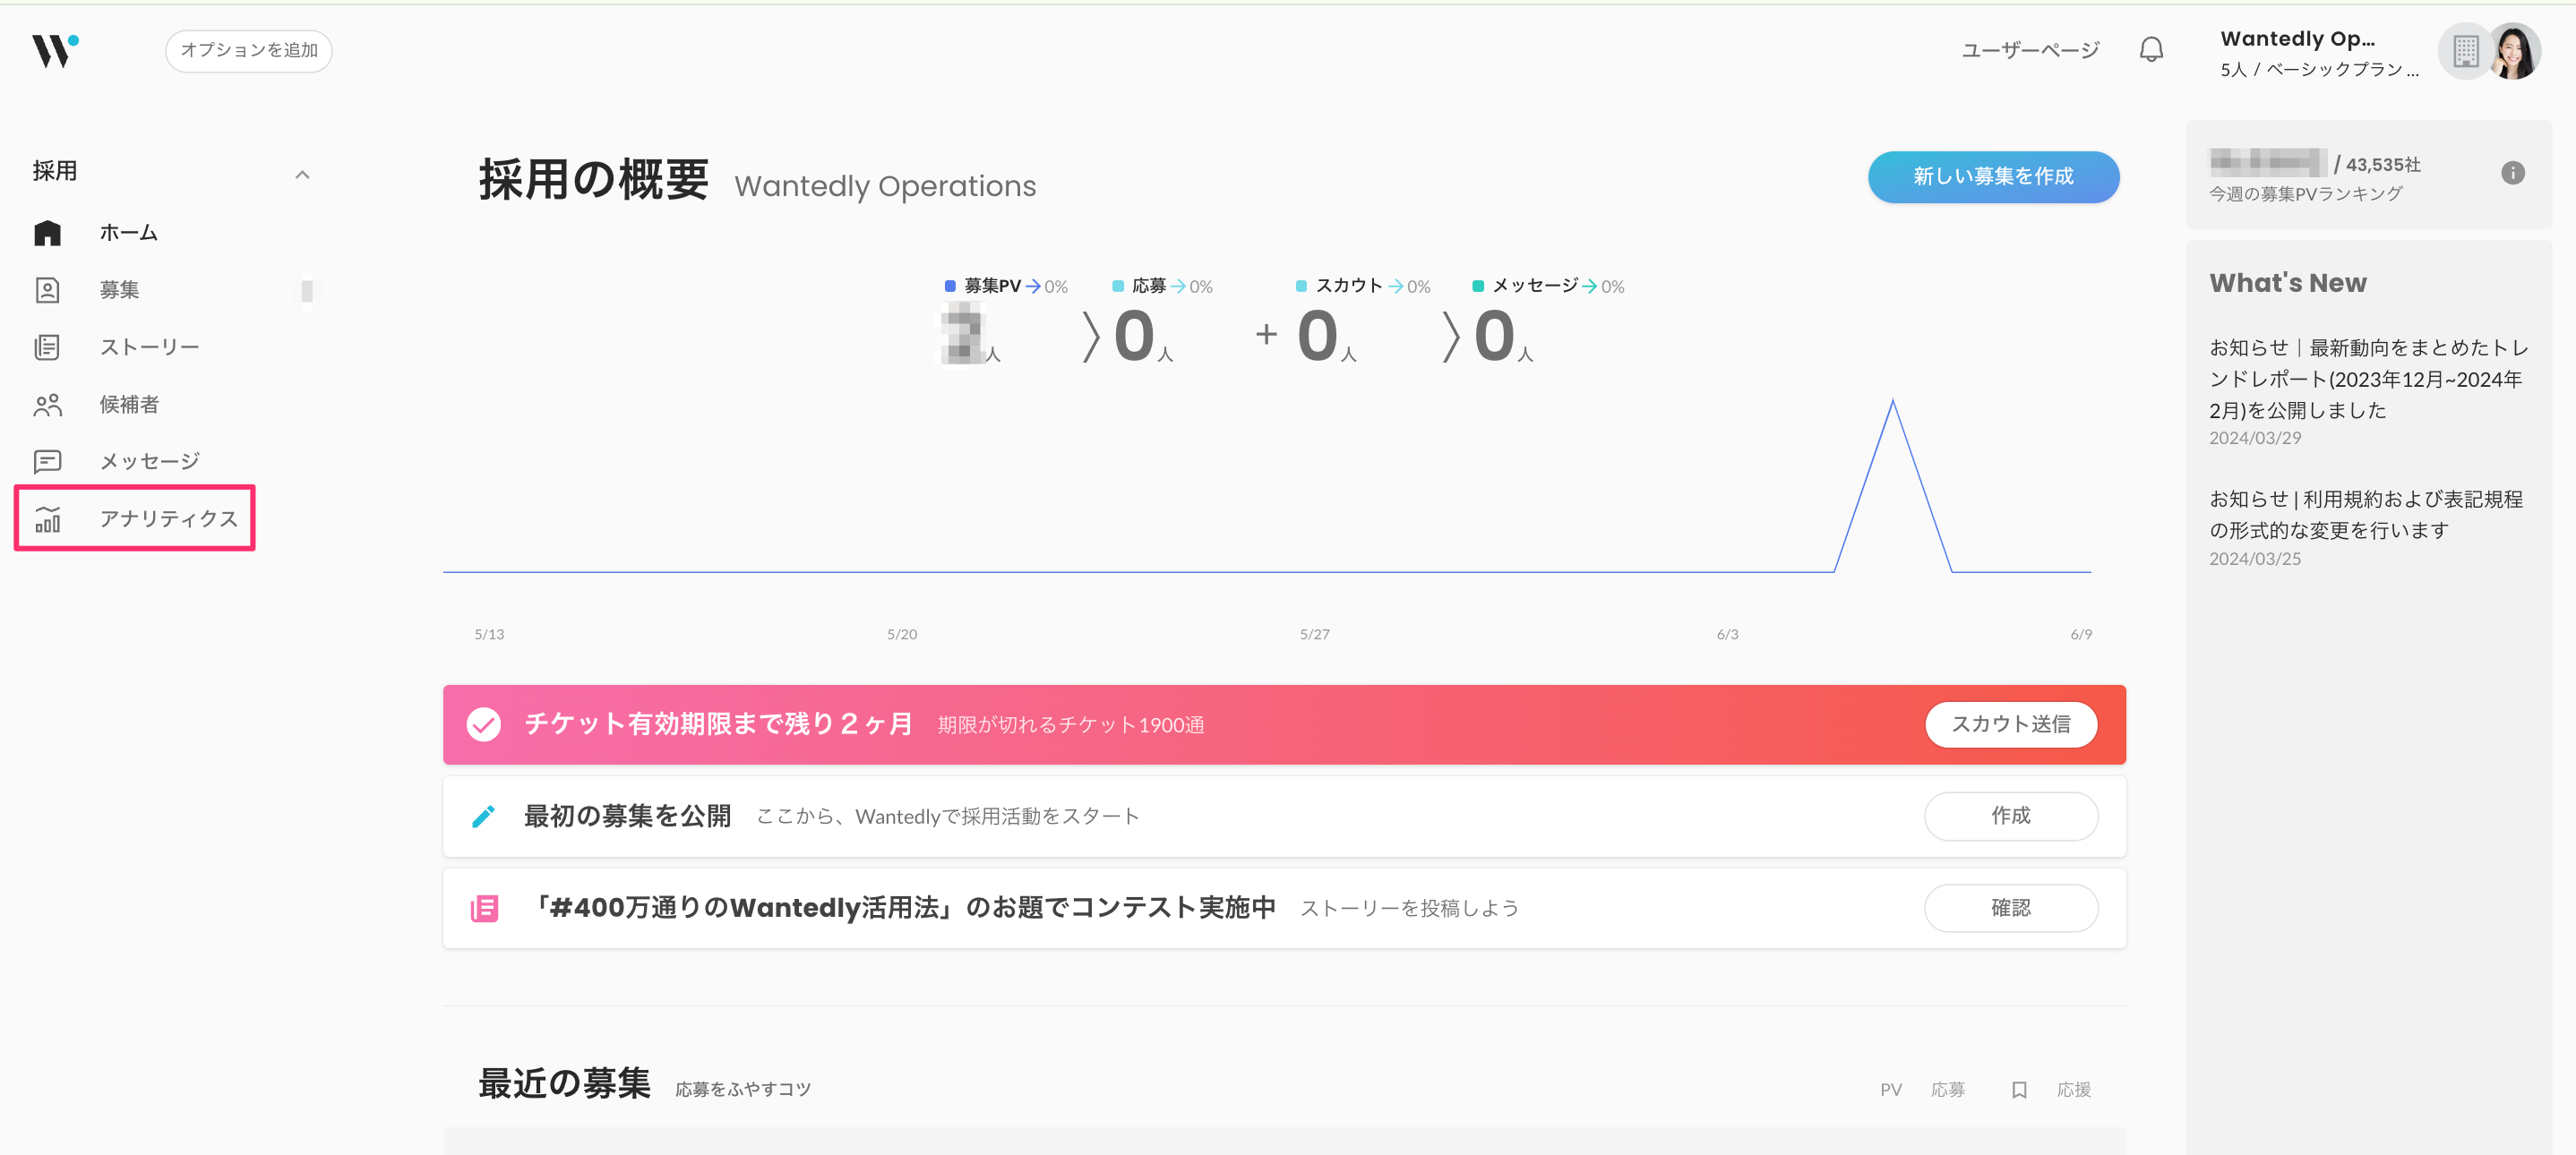
Task: Open 募集 in the sidebar
Action: tap(119, 290)
